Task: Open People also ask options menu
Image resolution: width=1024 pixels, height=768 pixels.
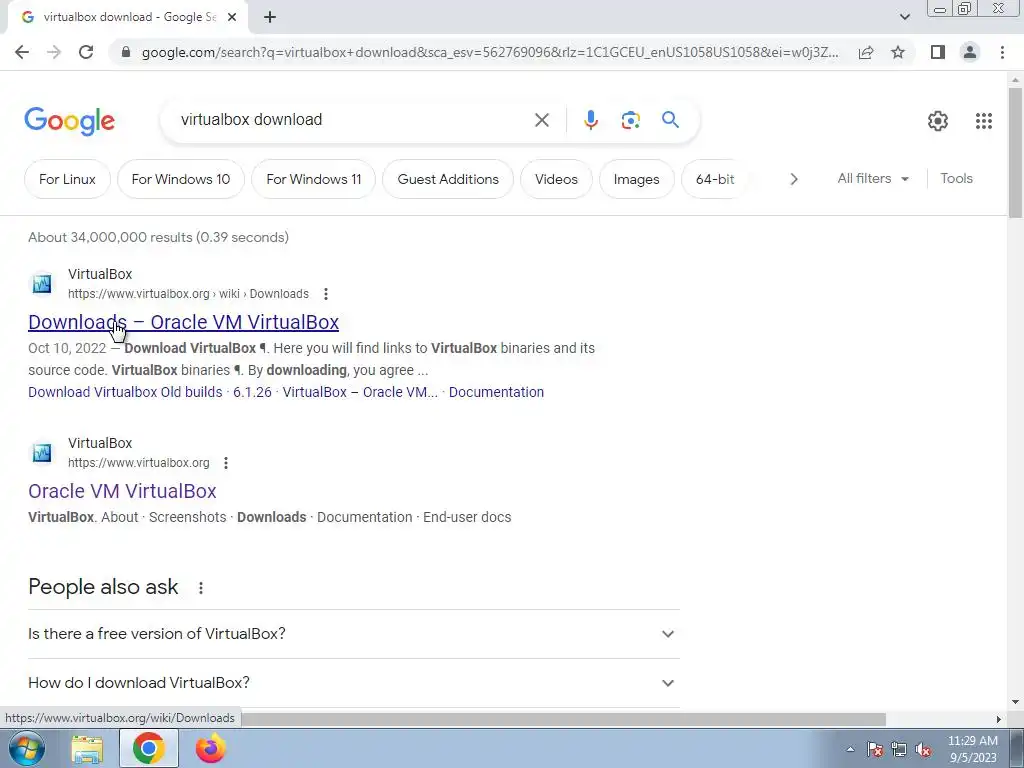Action: [201, 588]
